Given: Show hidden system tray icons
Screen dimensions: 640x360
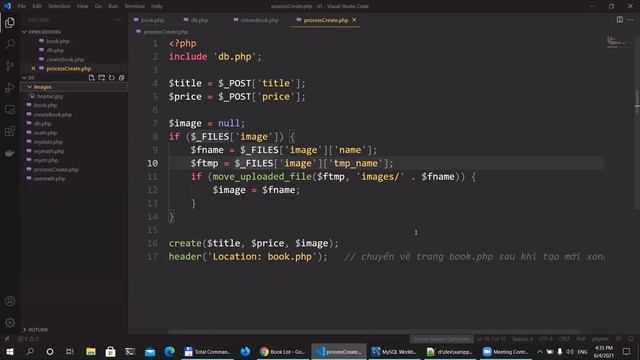Looking at the screenshot, I should (540, 351).
